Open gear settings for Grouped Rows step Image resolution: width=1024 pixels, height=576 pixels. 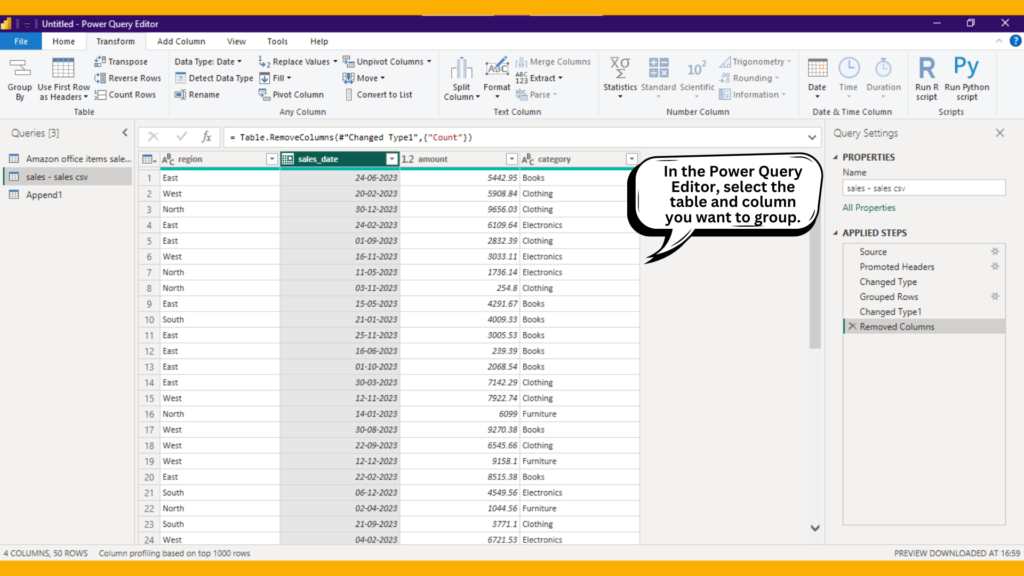click(x=995, y=296)
